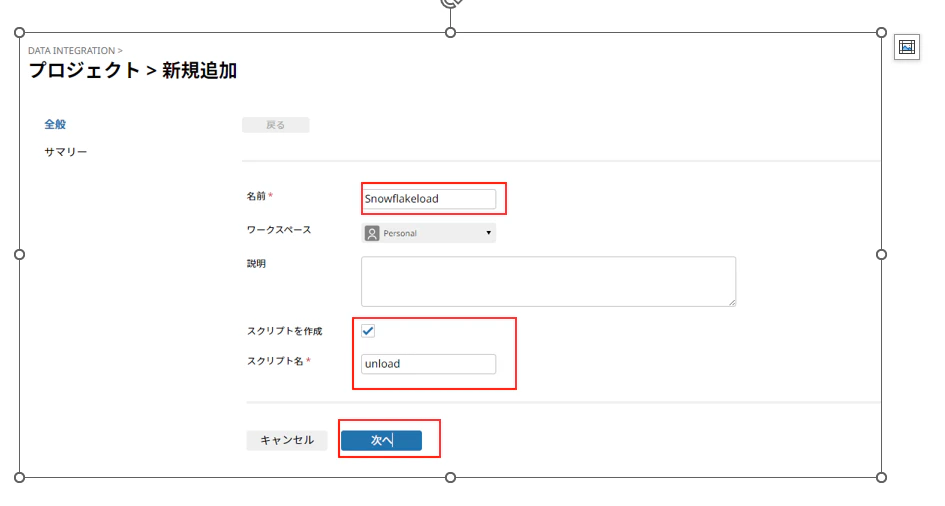This screenshot has width=945, height=506.
Task: Open the layout options icon beside image
Action: 906,47
